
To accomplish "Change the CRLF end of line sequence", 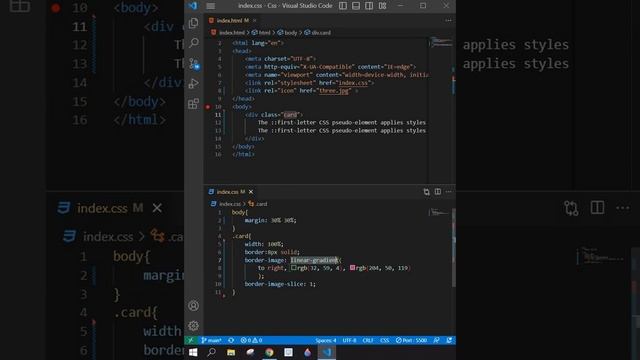I will [368, 340].
